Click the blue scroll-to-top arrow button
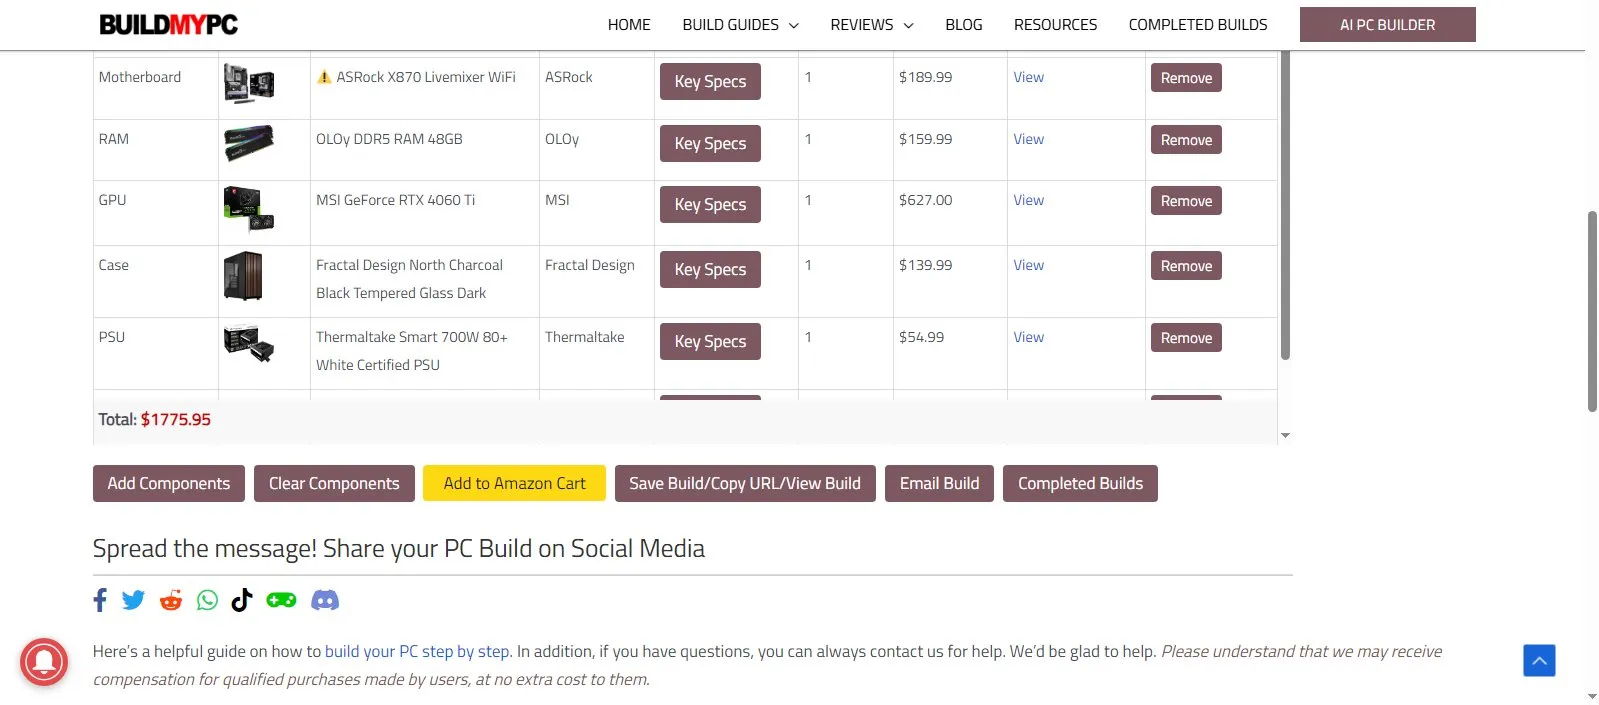1599x705 pixels. click(x=1539, y=660)
